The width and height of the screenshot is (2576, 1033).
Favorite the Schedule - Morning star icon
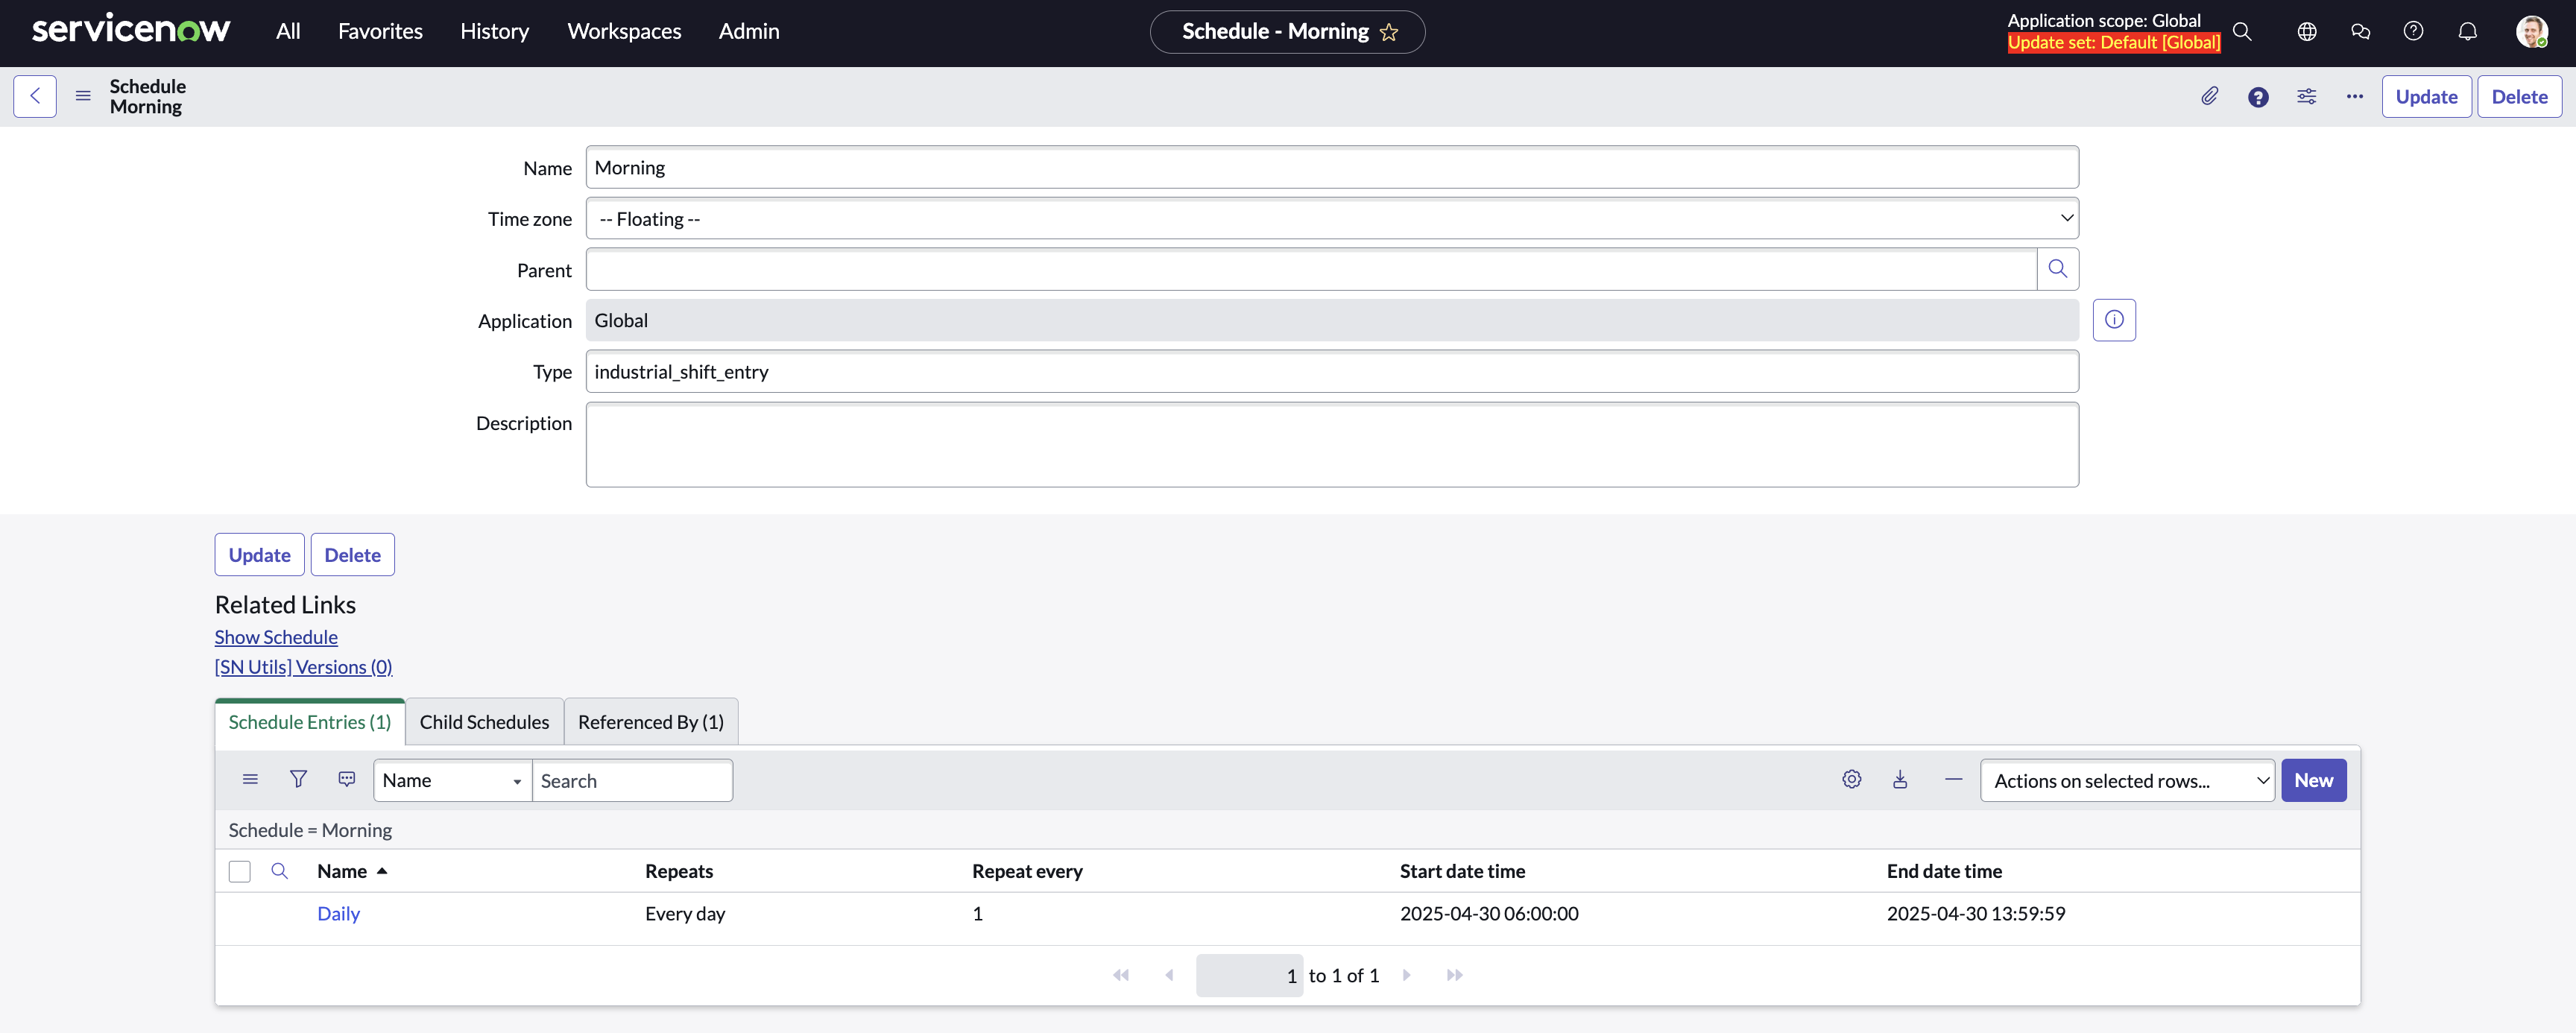point(1389,32)
